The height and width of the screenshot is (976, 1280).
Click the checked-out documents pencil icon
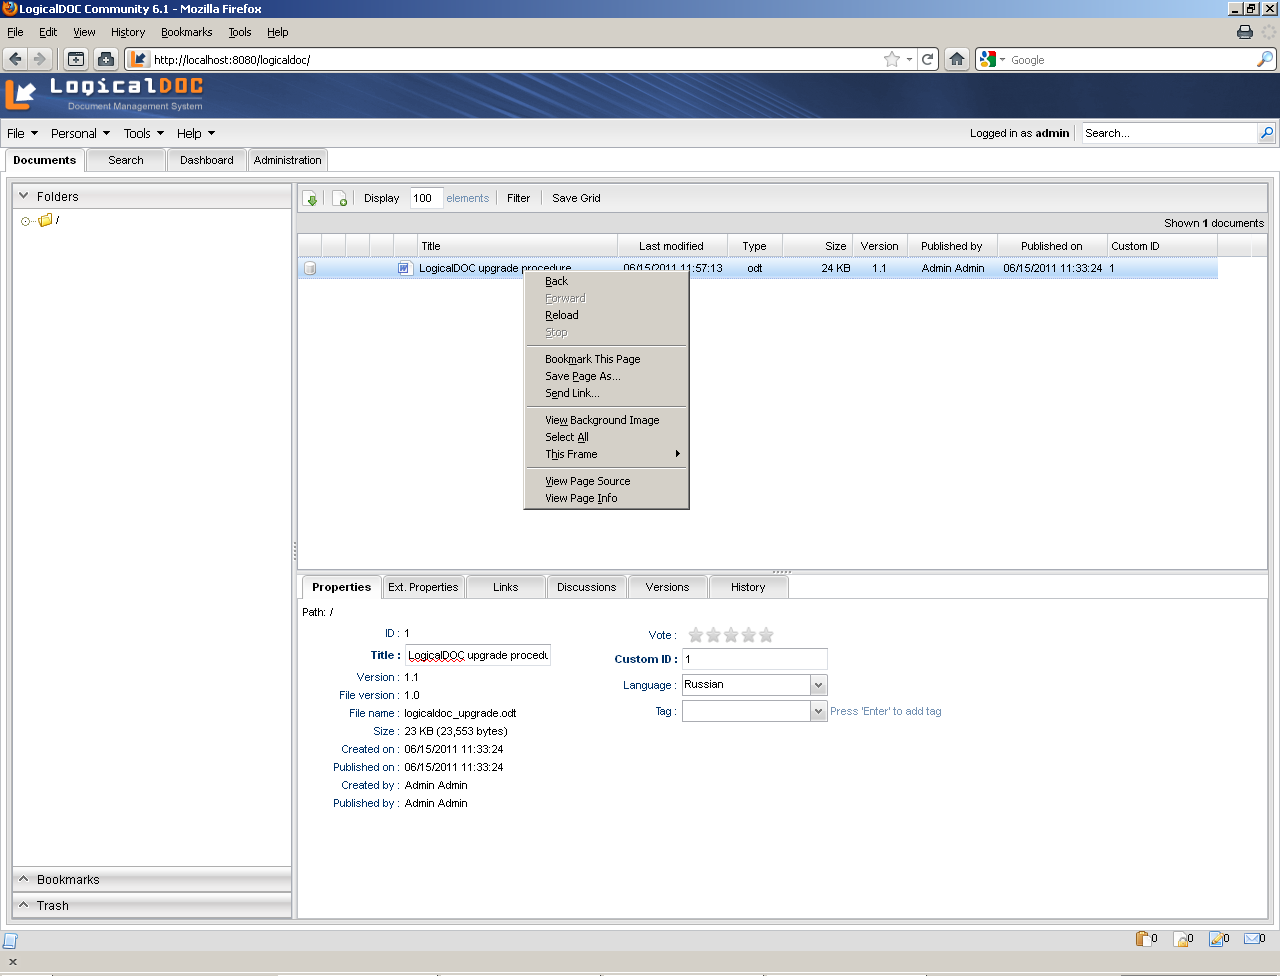point(1216,938)
